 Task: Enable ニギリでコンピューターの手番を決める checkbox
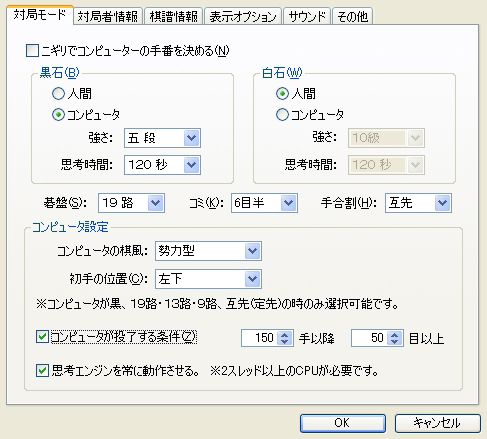pyautogui.click(x=32, y=51)
